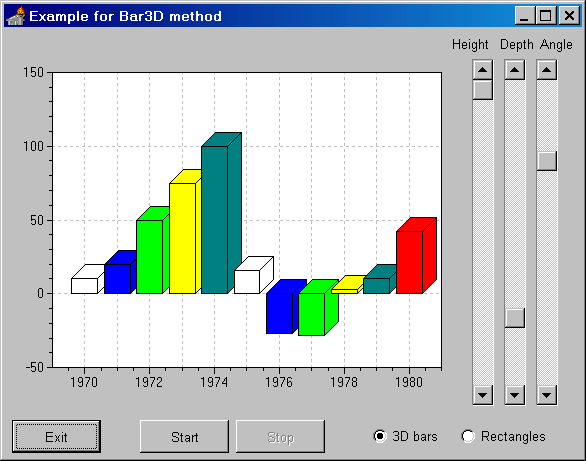Click the Height scrollbar track below thumb
Viewport: 586px width, 461px height.
pyautogui.click(x=482, y=242)
